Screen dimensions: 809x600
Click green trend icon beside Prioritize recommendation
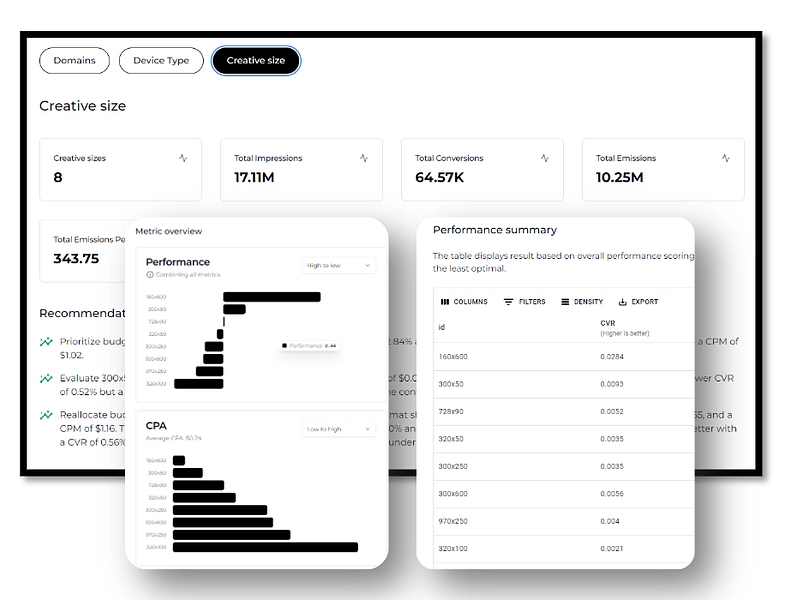point(48,340)
